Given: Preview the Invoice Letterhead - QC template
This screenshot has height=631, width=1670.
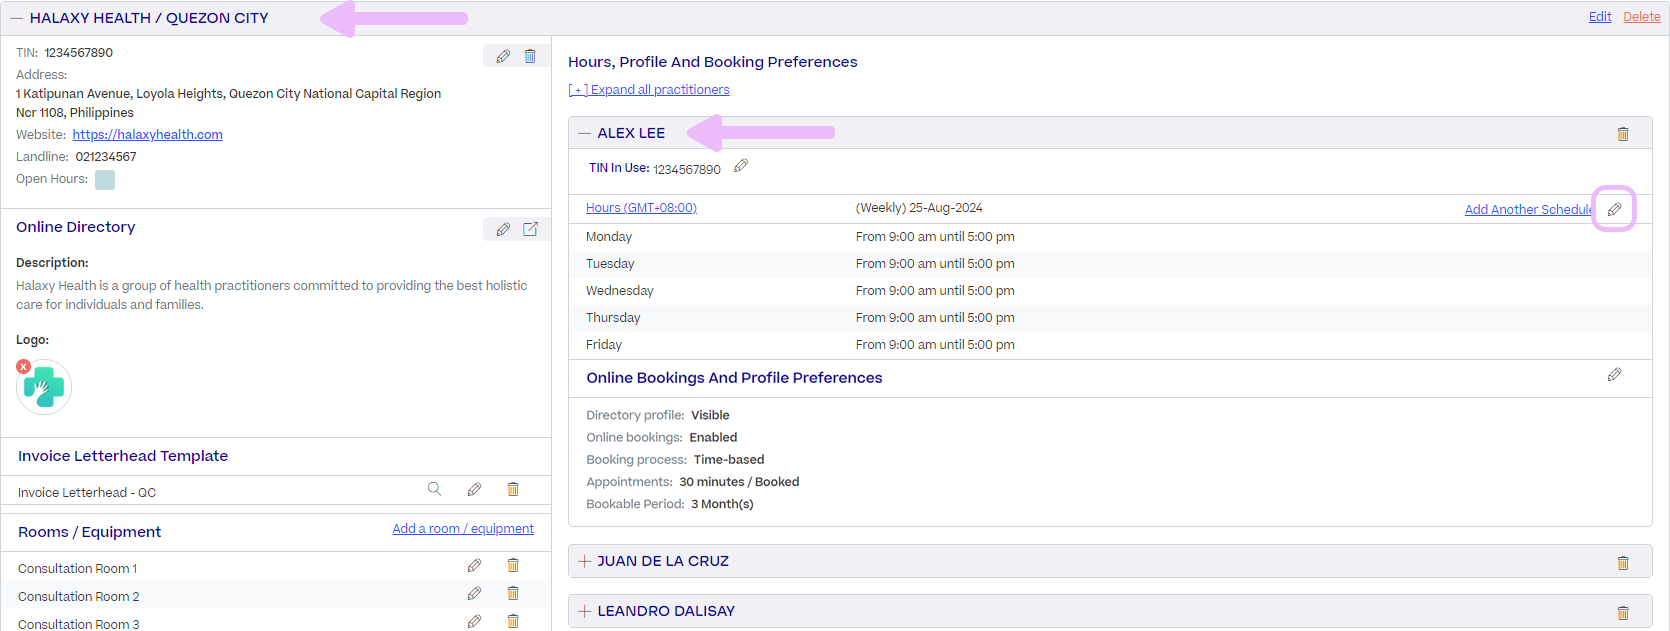Looking at the screenshot, I should coord(434,489).
